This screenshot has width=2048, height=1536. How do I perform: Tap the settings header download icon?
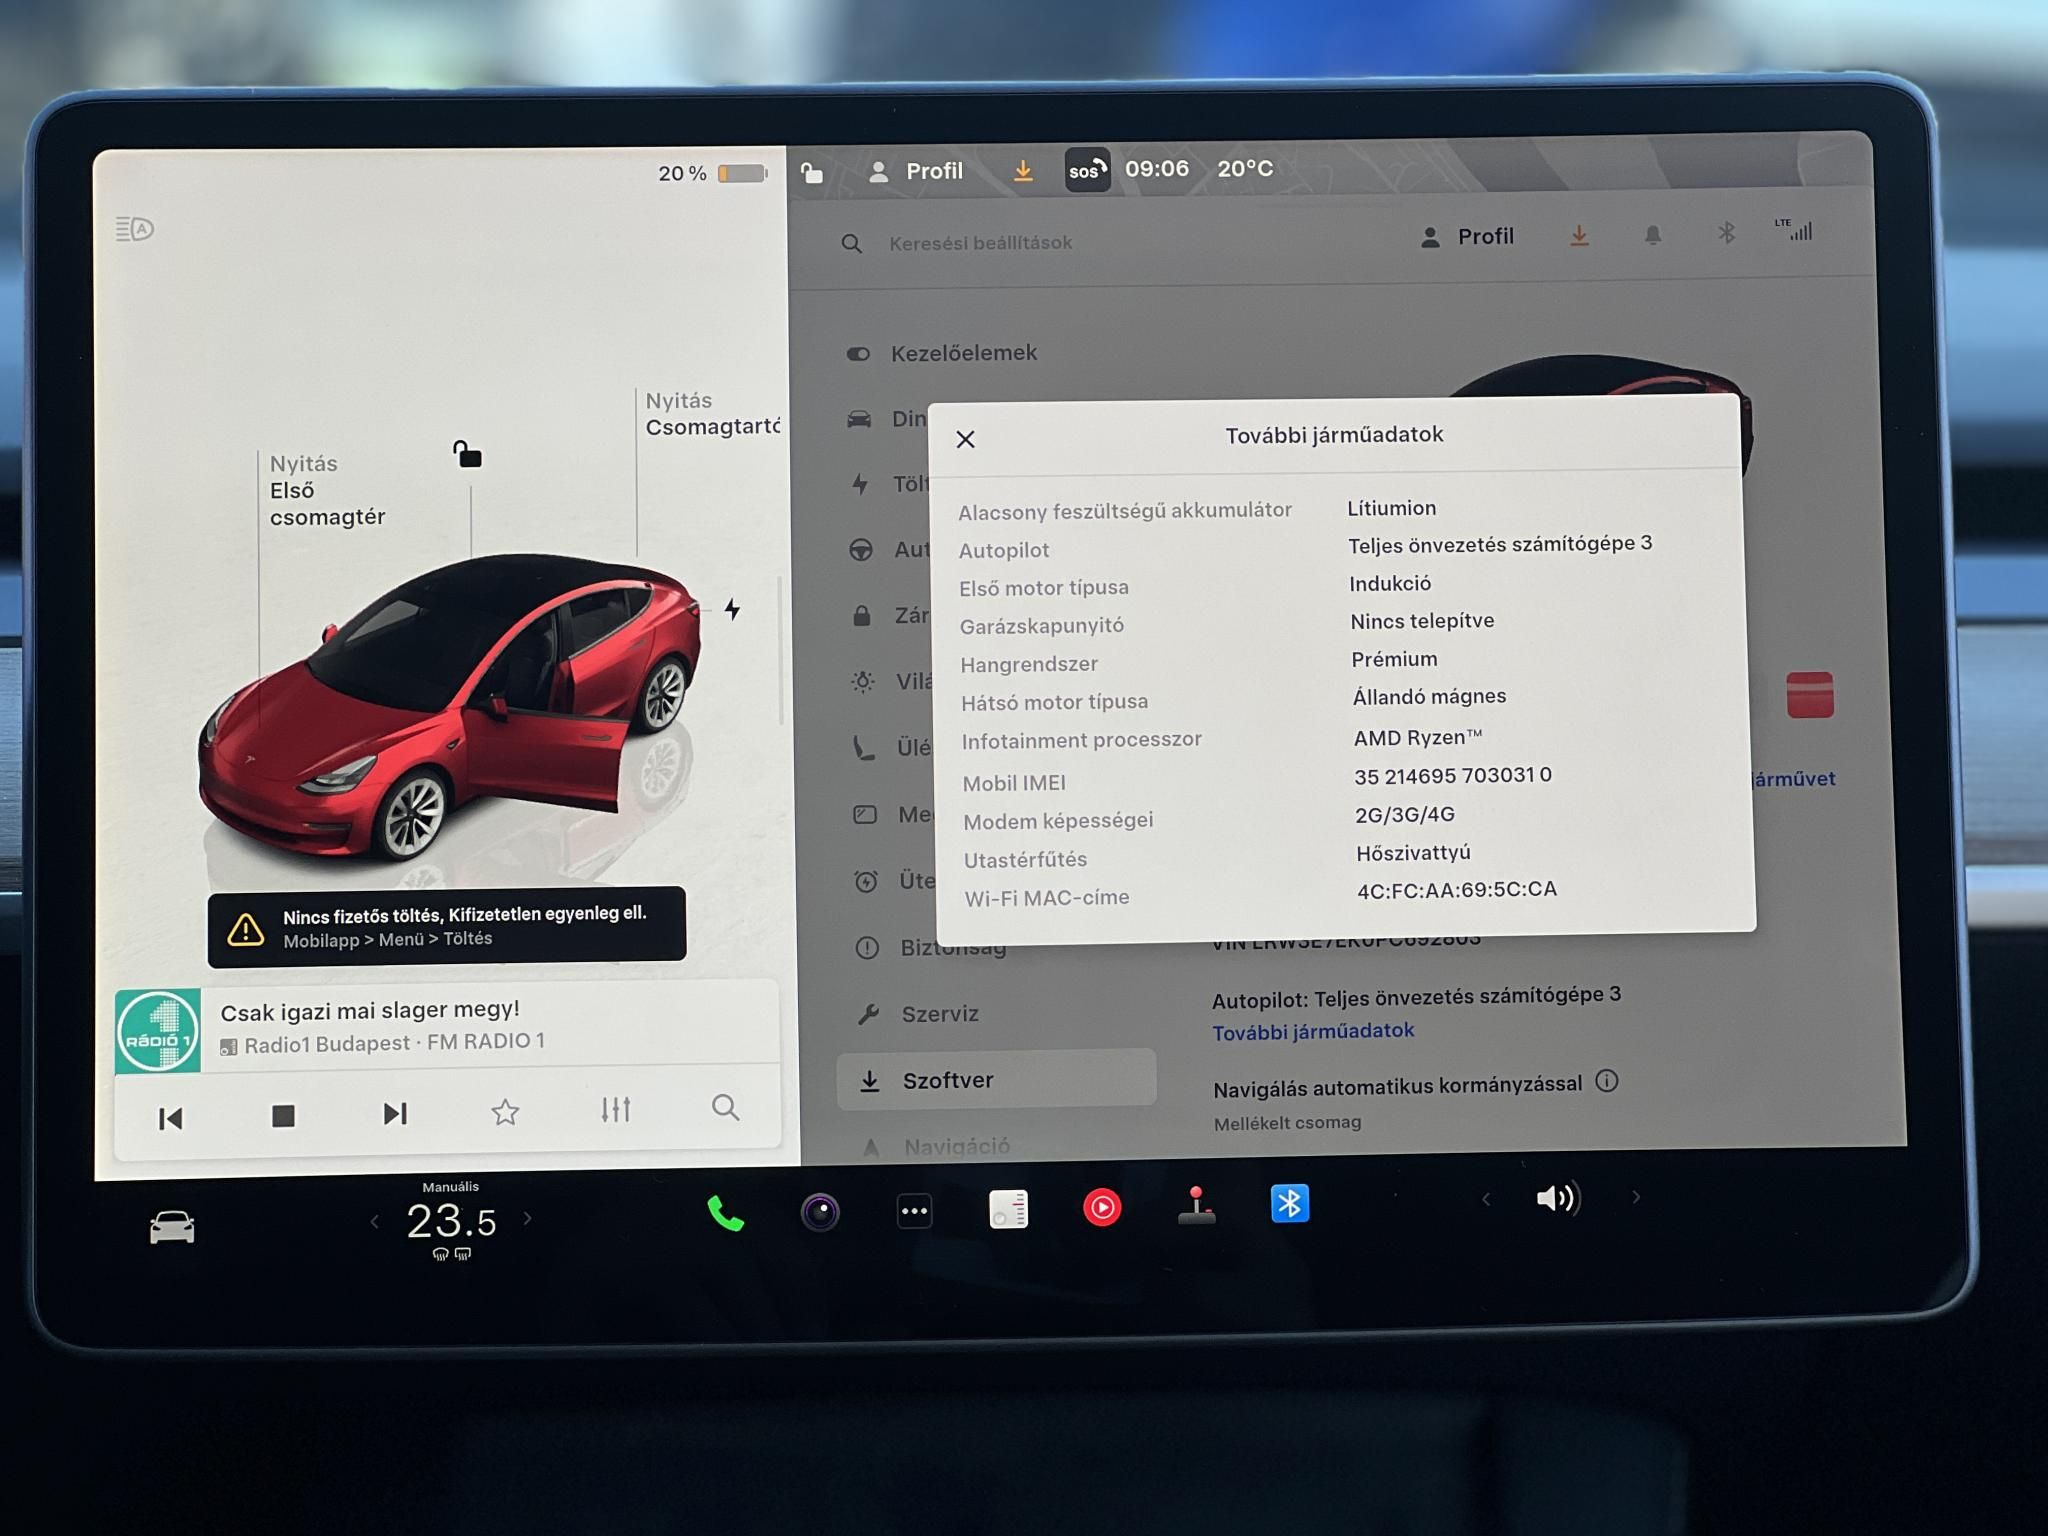tap(1579, 236)
